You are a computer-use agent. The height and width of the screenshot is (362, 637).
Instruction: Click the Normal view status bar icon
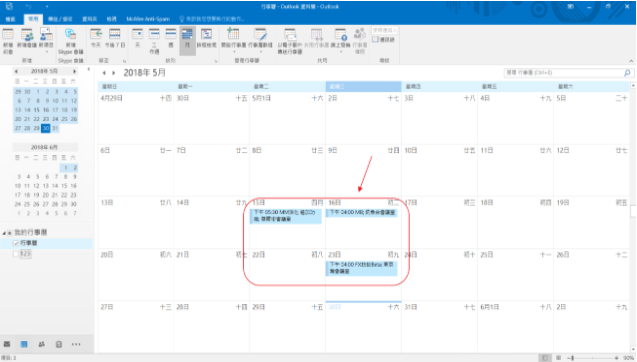[545, 358]
